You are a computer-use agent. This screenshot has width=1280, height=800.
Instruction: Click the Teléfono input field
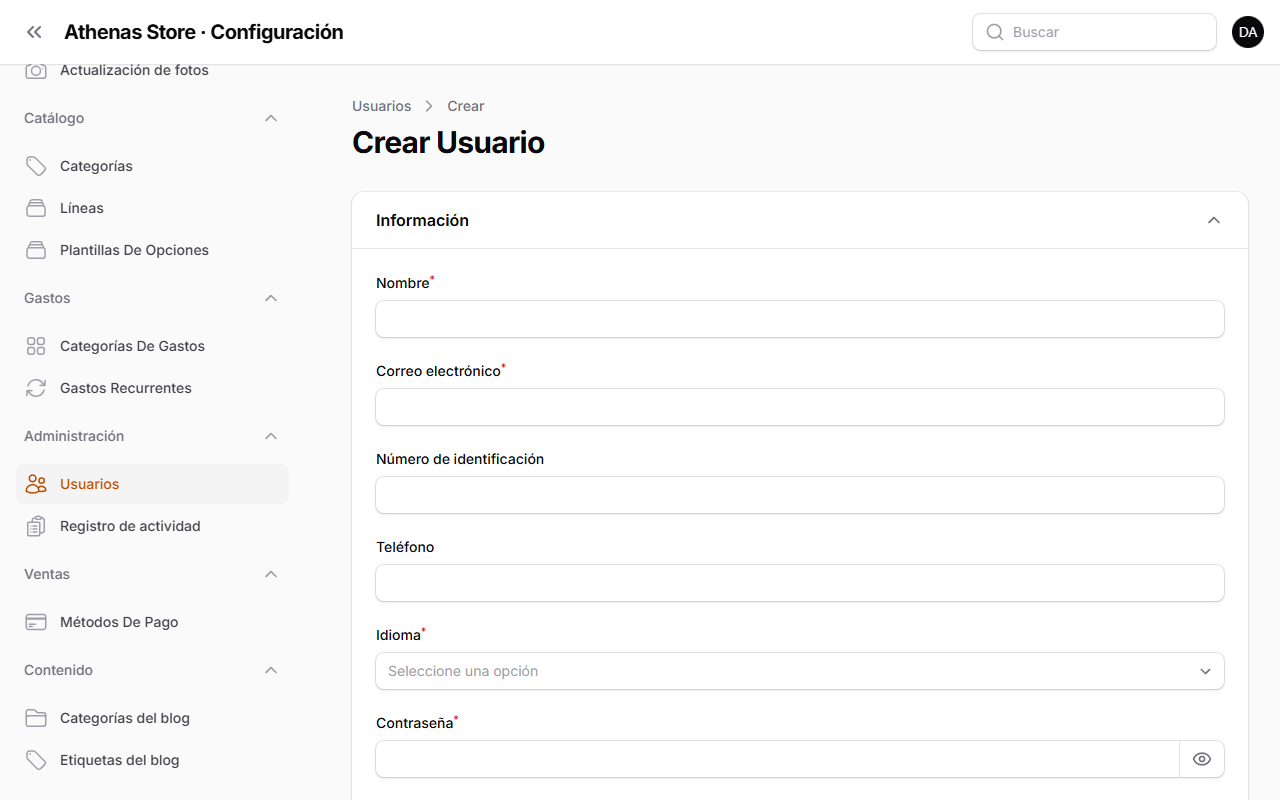800,583
